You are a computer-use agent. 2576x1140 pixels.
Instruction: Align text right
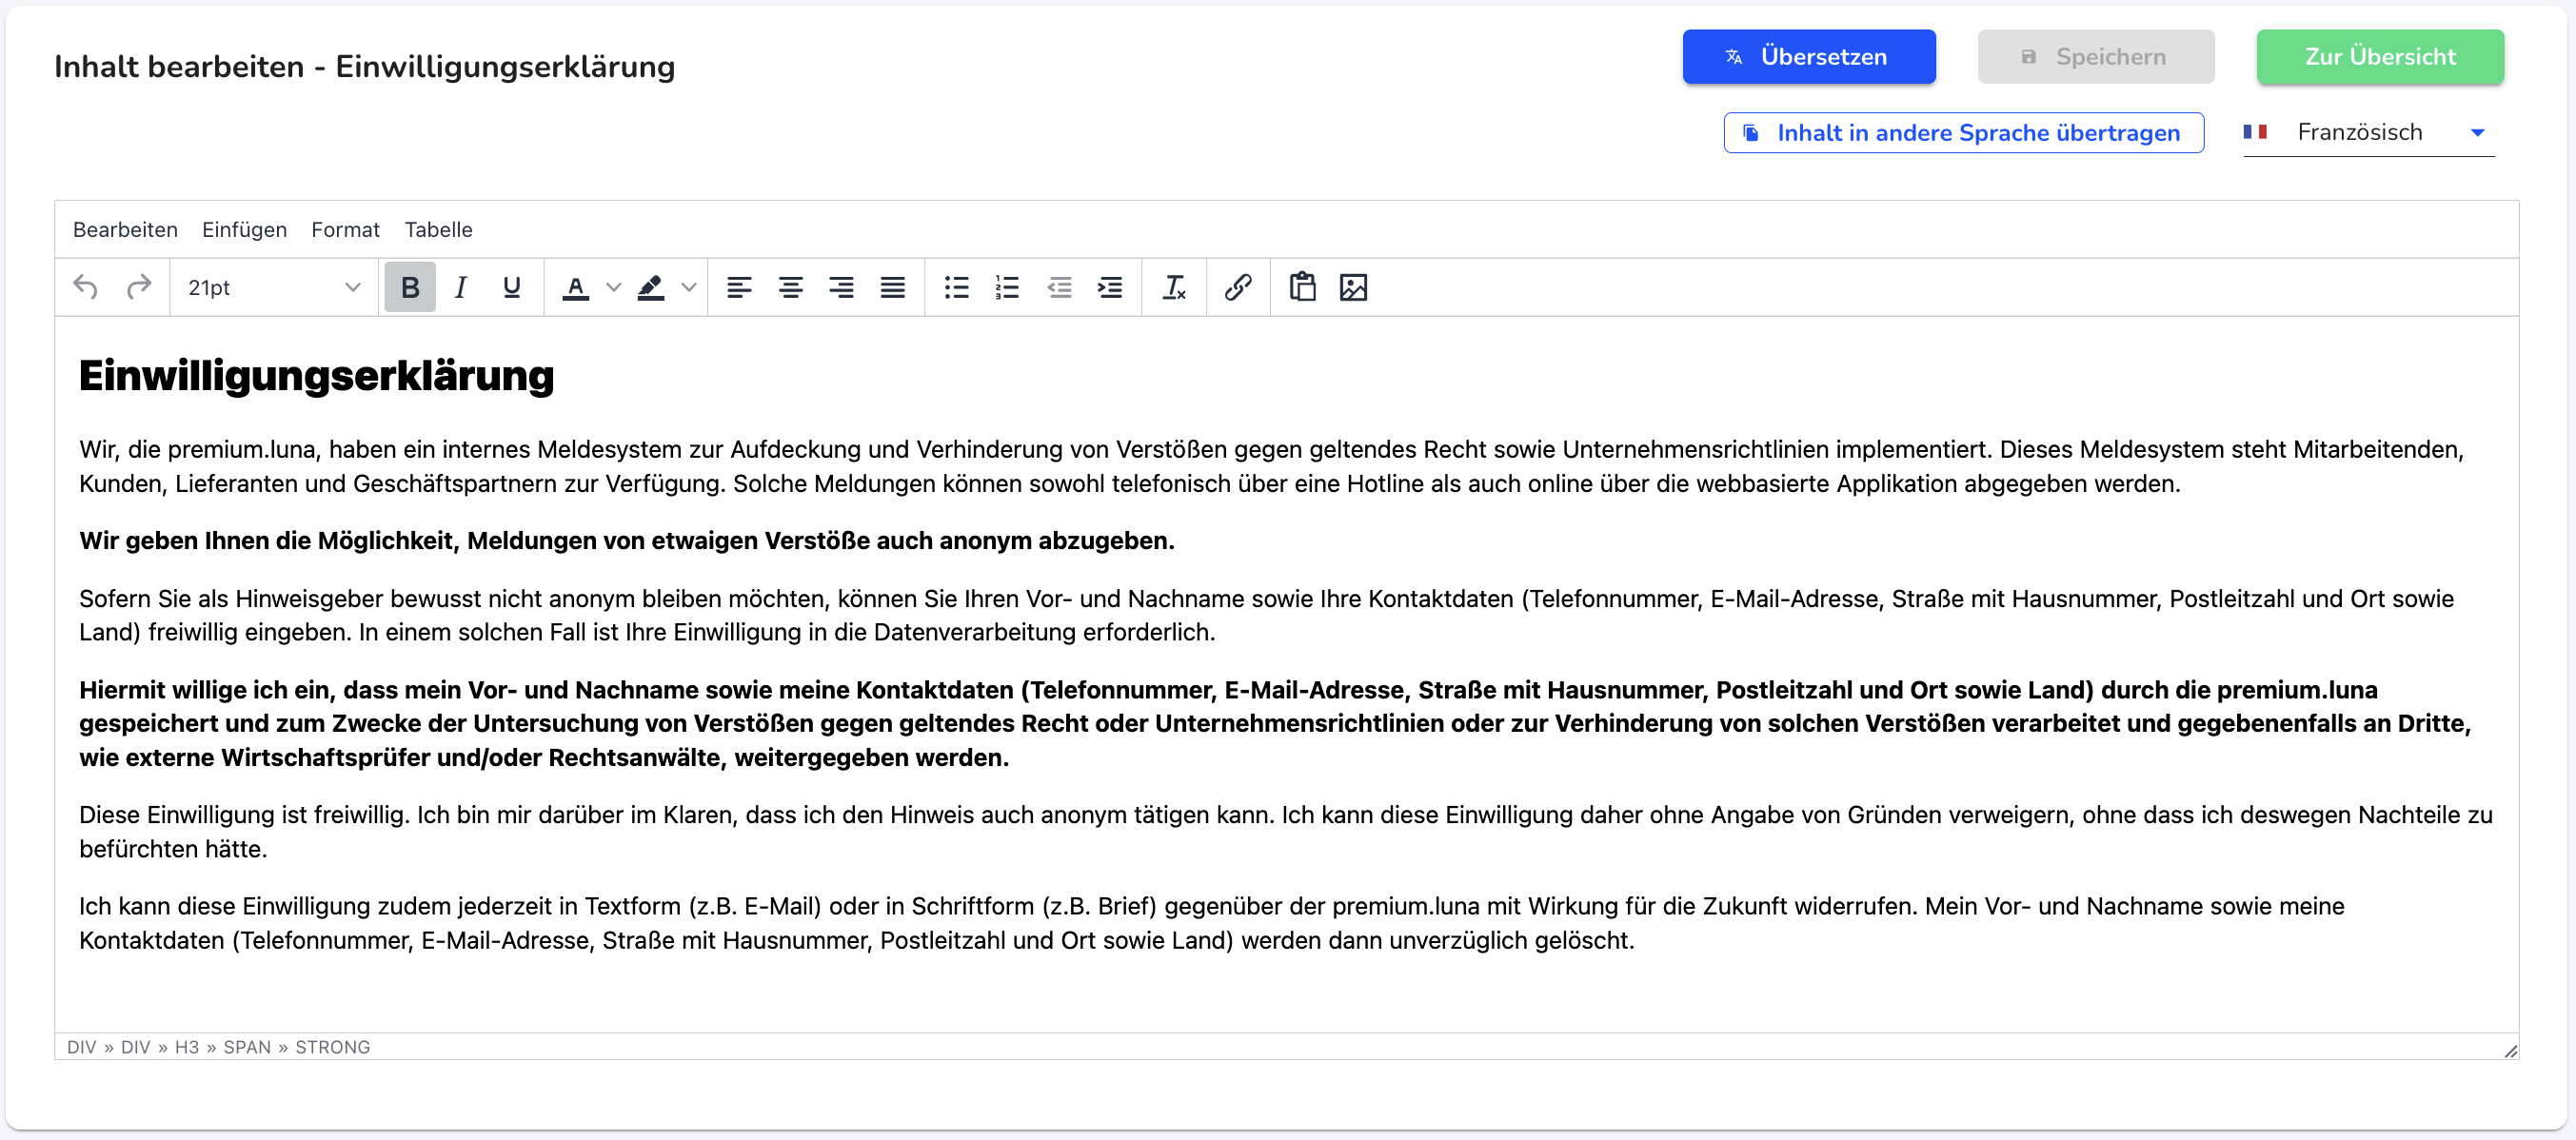click(842, 288)
